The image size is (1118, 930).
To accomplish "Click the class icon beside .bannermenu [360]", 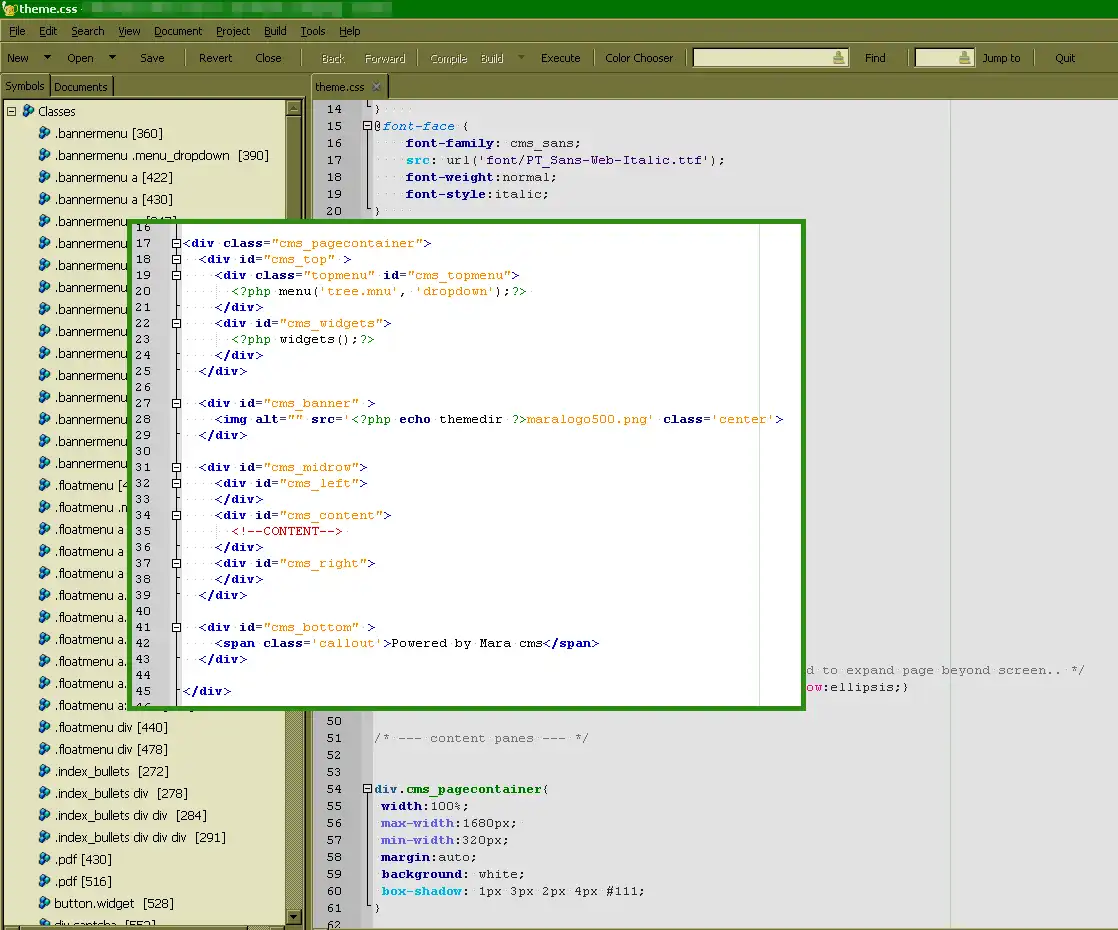I will click(x=44, y=133).
